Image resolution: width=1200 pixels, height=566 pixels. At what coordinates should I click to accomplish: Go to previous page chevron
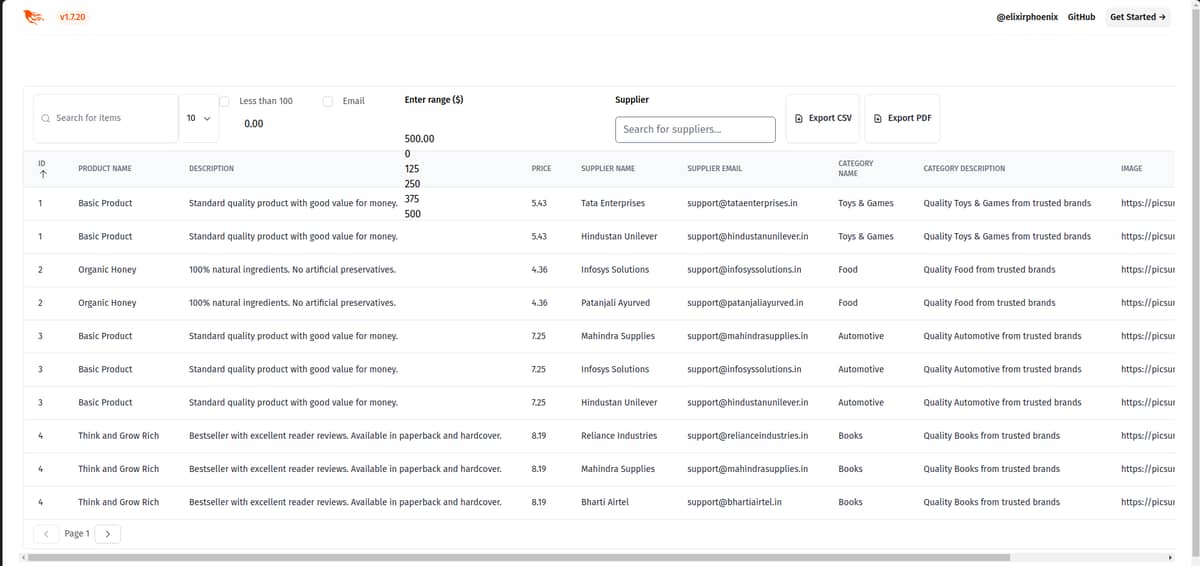(x=46, y=534)
